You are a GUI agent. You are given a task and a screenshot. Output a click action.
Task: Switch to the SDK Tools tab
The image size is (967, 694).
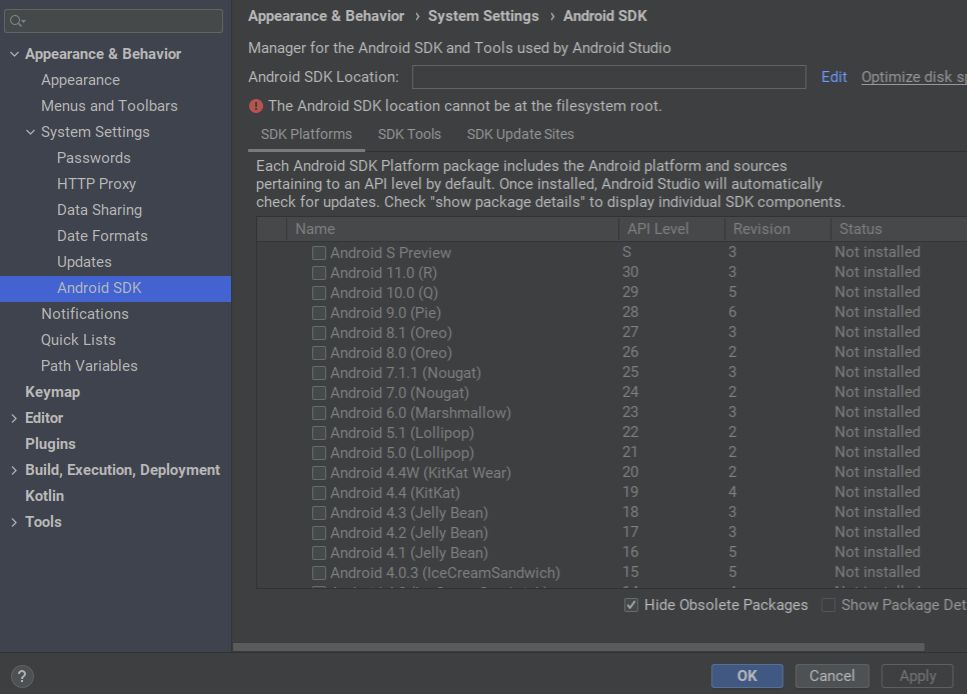click(x=409, y=134)
